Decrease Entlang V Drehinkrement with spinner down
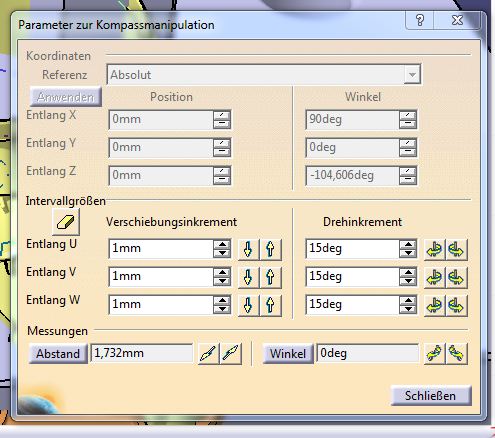495x438 pixels. click(408, 281)
